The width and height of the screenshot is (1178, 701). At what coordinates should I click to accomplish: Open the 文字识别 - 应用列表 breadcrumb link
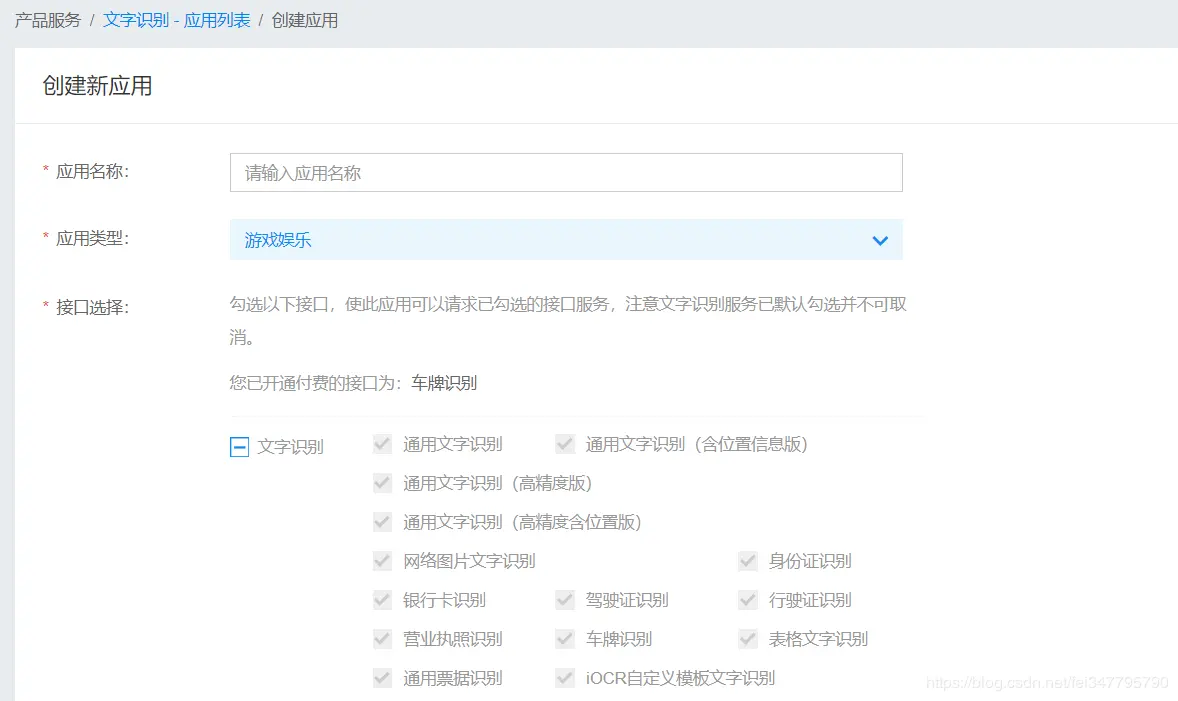tap(176, 20)
